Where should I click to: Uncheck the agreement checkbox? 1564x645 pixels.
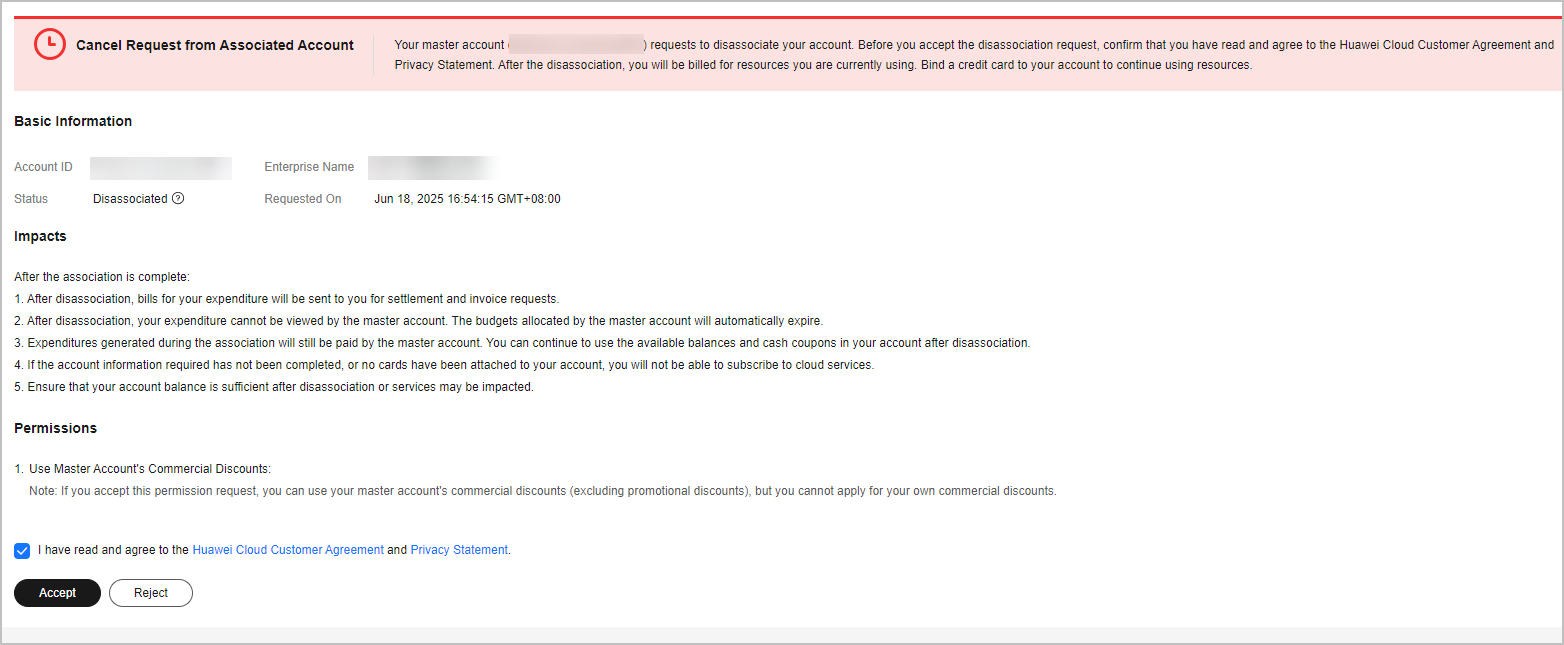[x=22, y=551]
